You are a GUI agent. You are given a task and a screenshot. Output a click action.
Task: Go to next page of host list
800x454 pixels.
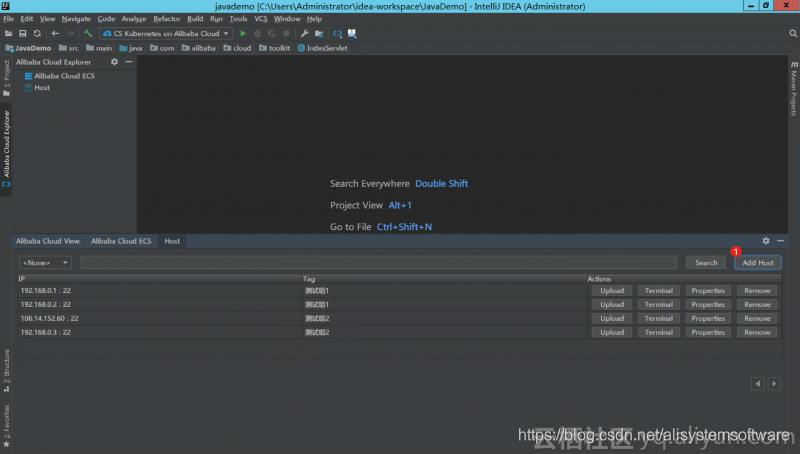pyautogui.click(x=774, y=384)
